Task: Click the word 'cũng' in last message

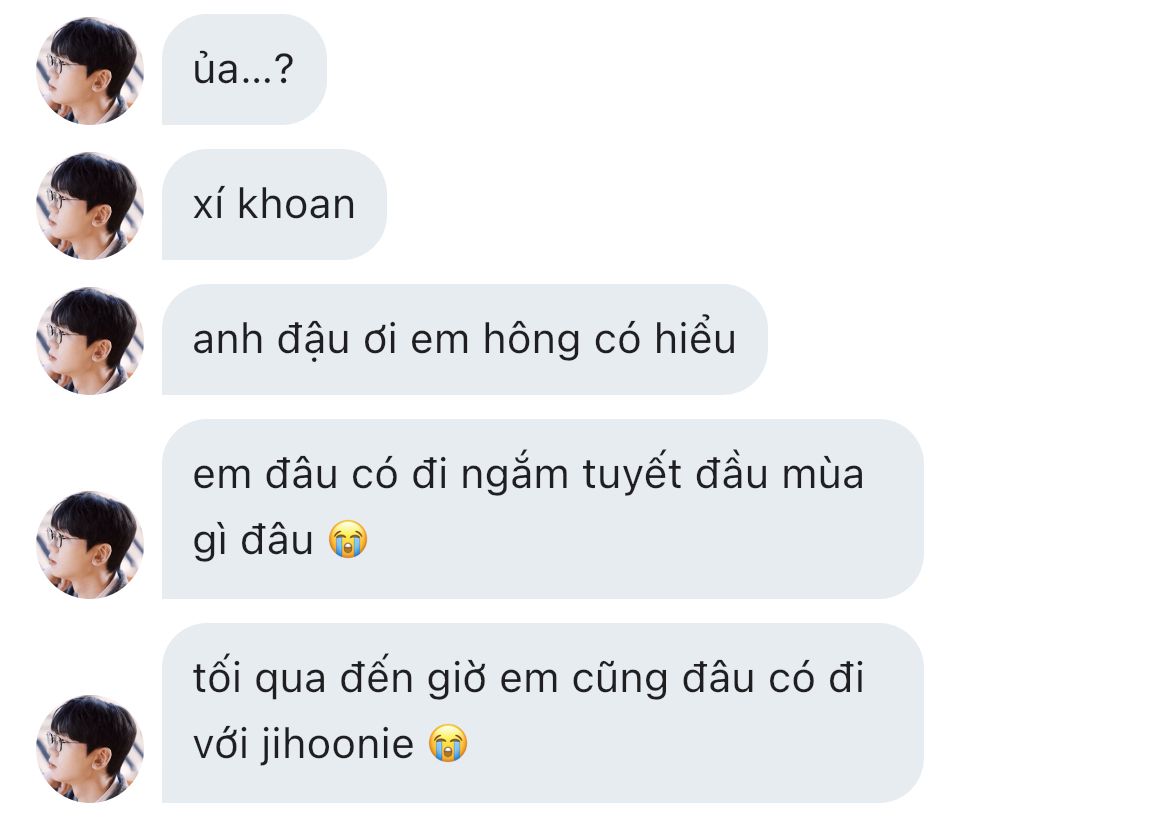Action: point(619,680)
